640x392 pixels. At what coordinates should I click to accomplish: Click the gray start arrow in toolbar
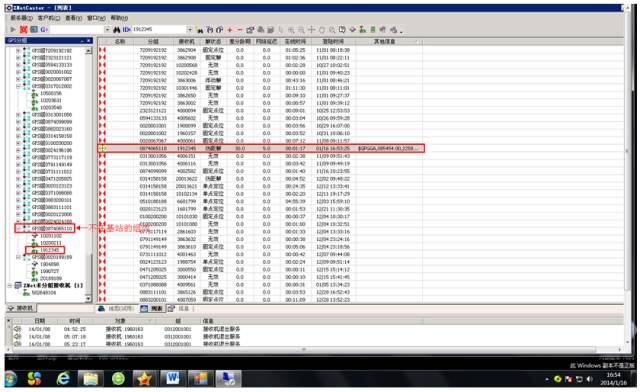(13, 29)
